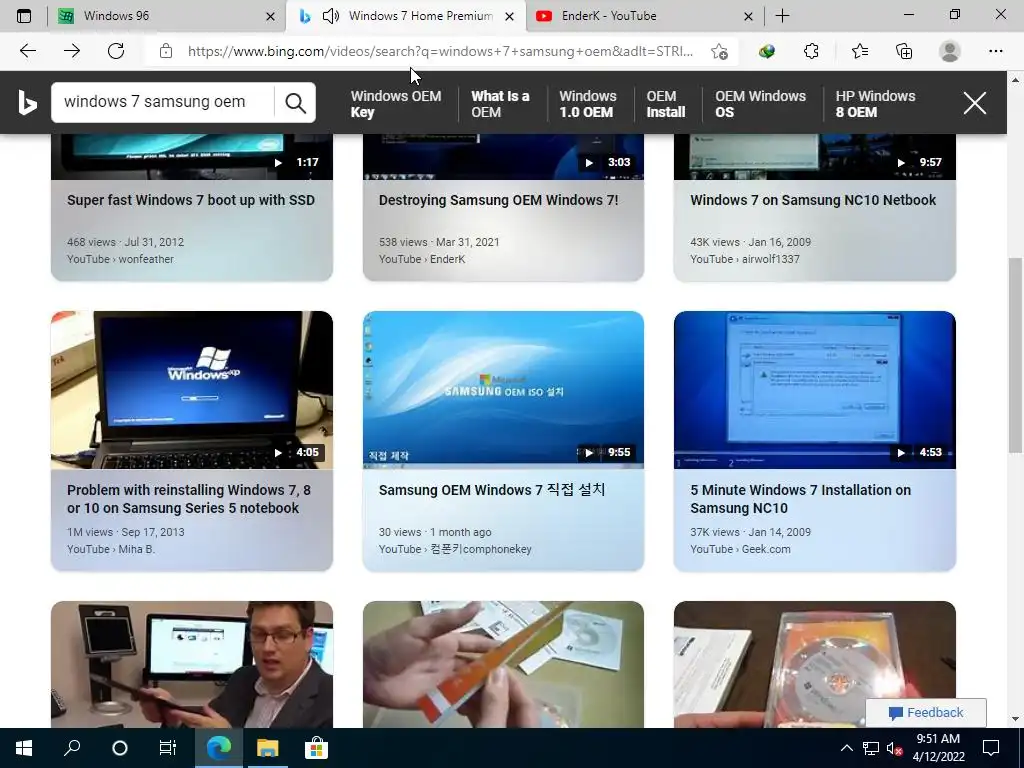Viewport: 1024px width, 768px height.
Task: Click the scrollbar down arrow
Action: click(1015, 719)
